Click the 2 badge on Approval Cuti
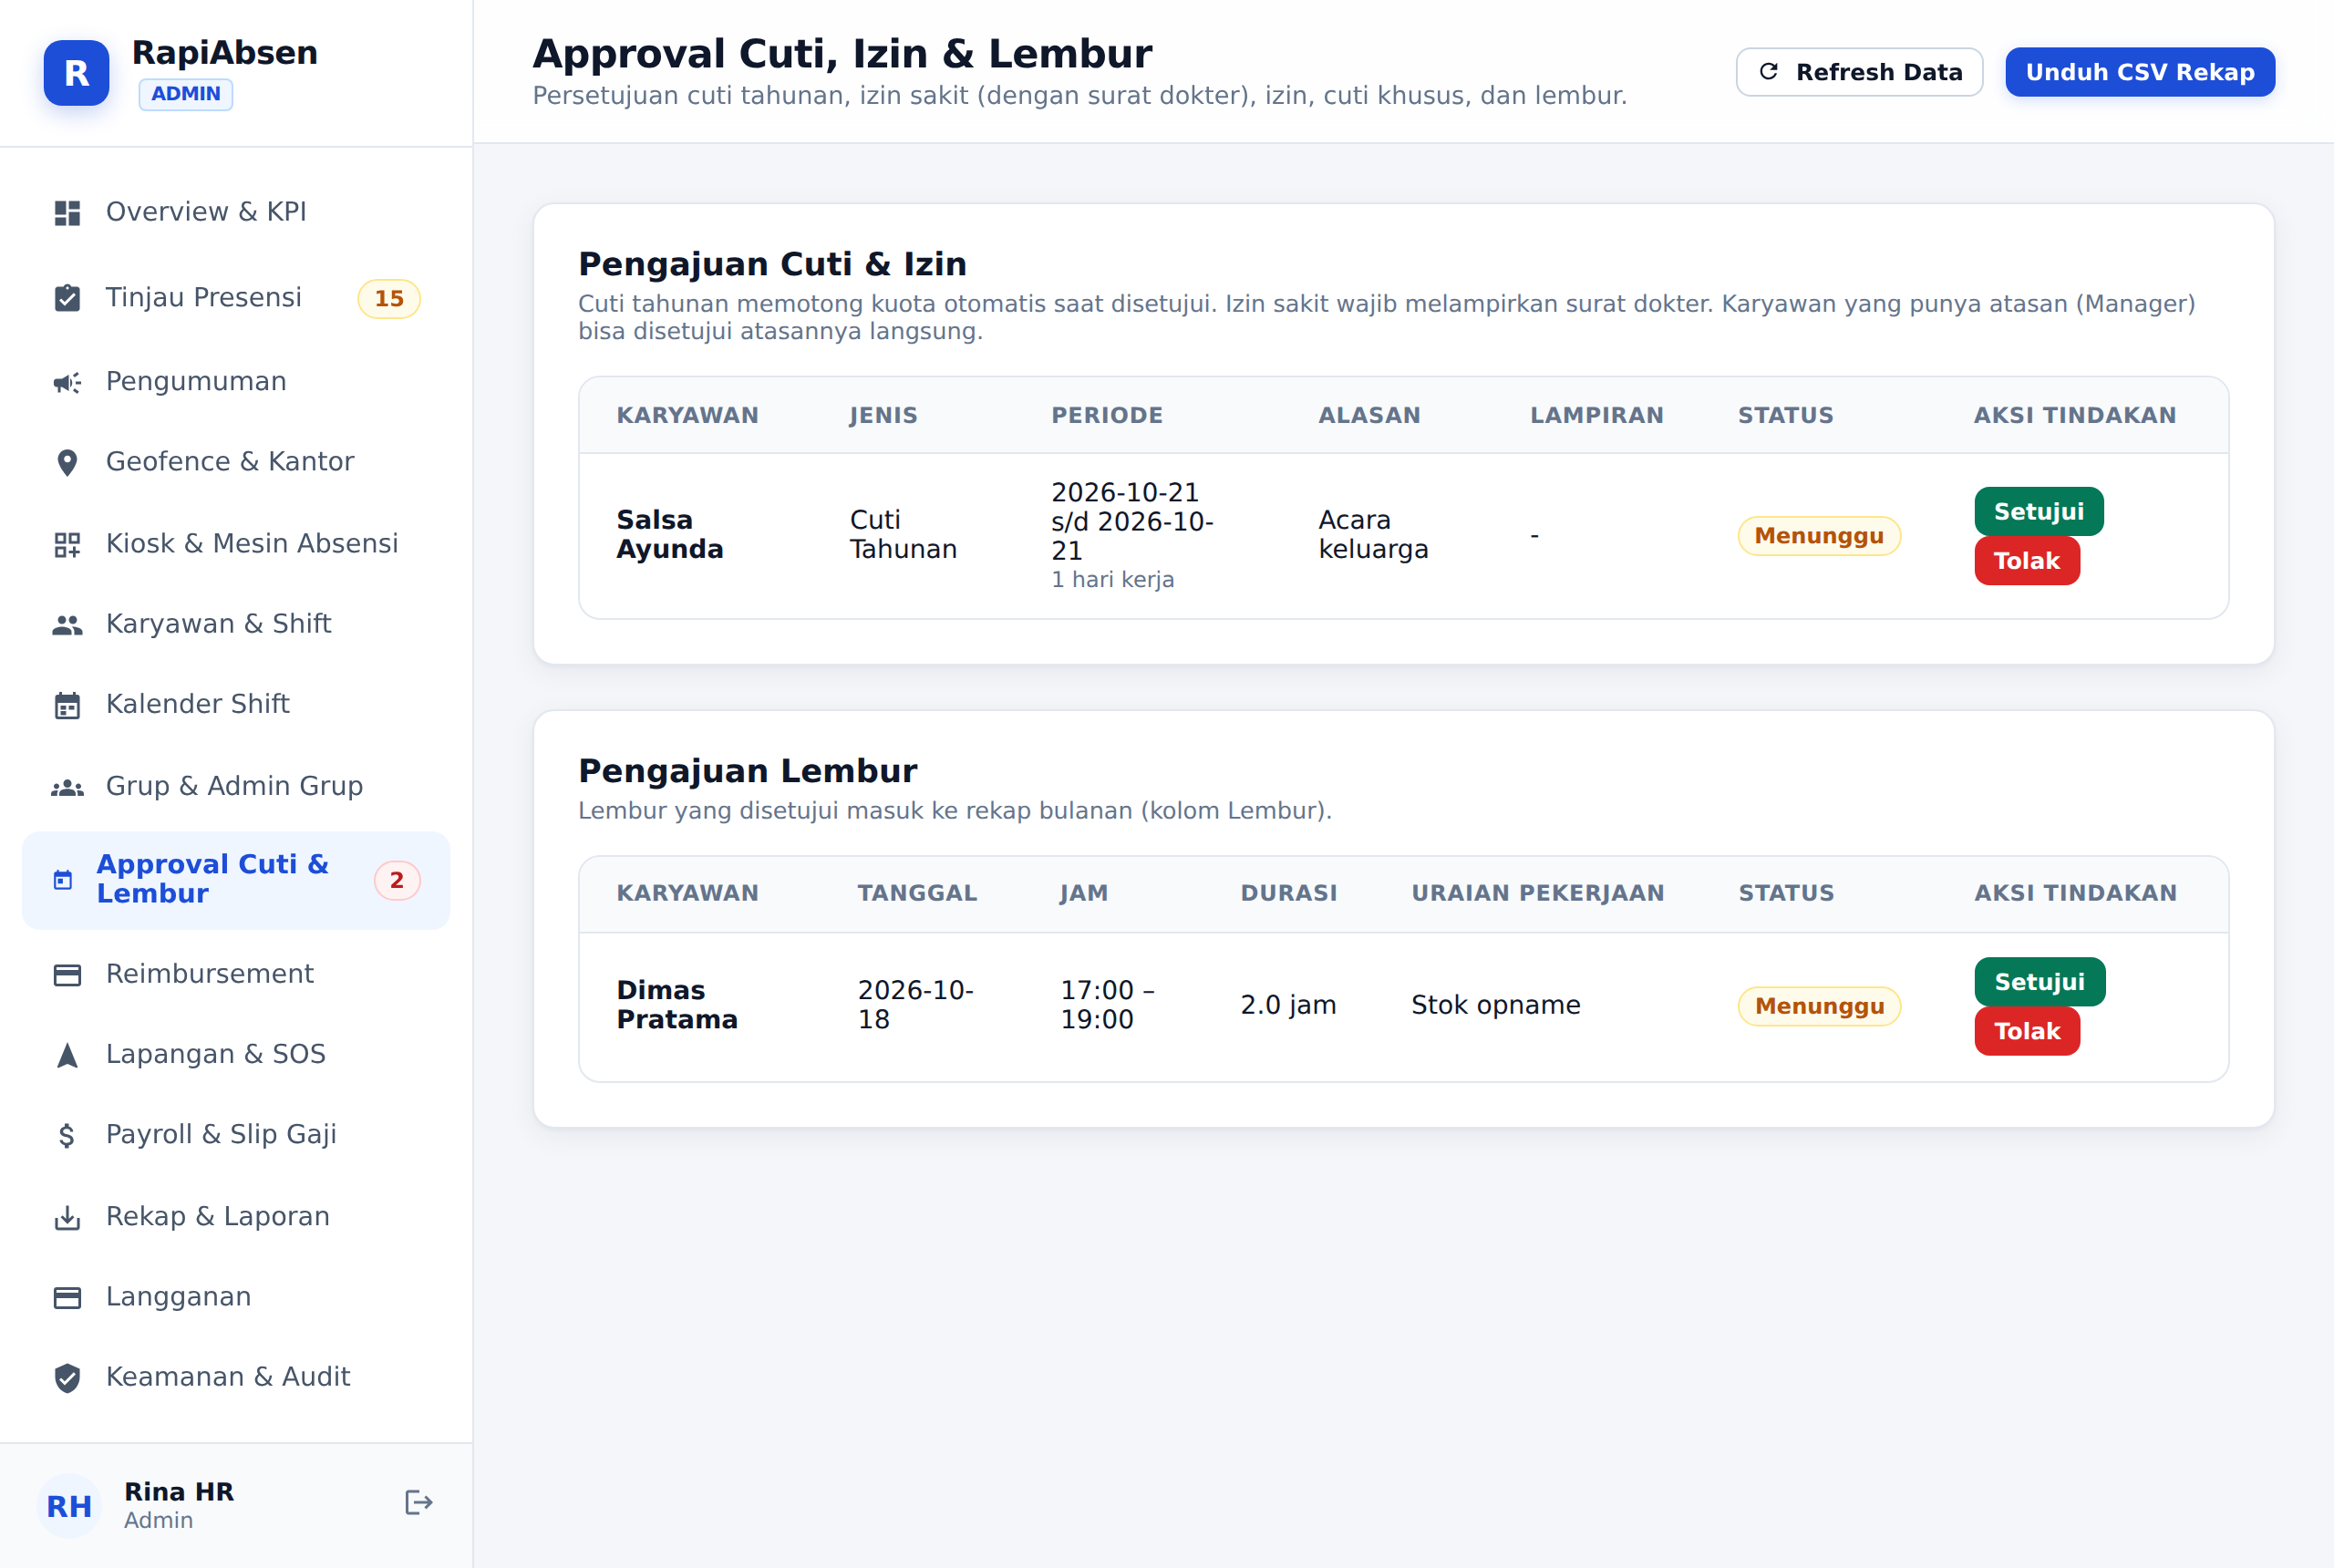The image size is (2334, 1568). pos(397,880)
